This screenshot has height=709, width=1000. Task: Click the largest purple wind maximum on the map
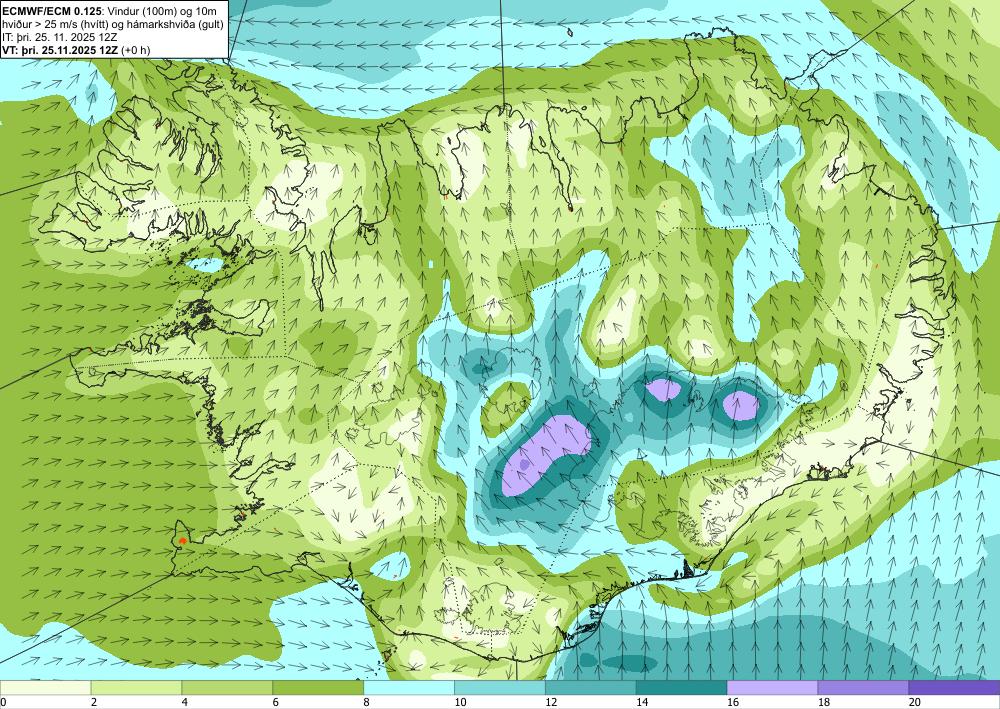click(546, 455)
